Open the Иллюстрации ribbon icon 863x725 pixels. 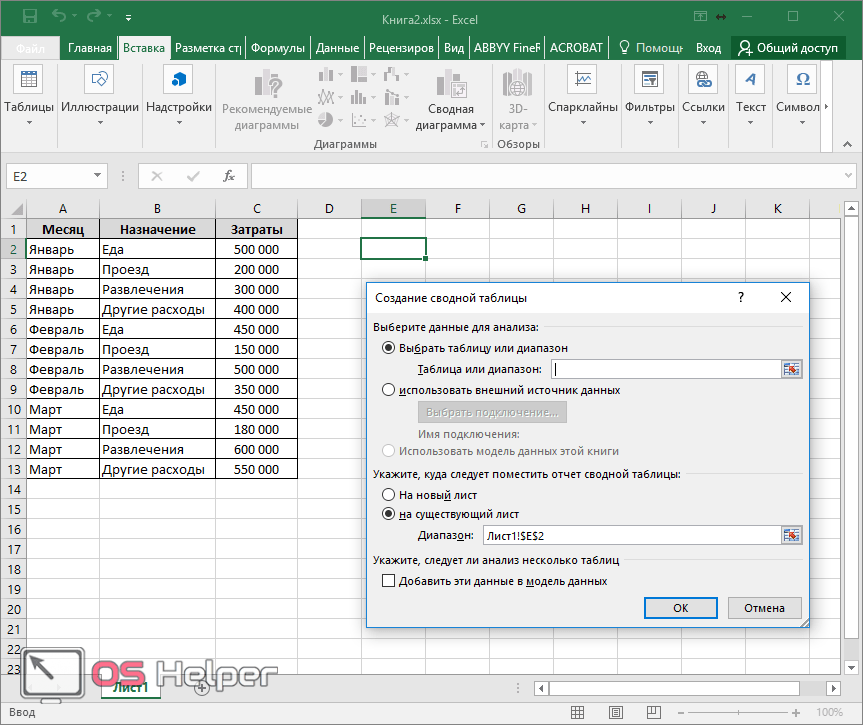pos(99,80)
